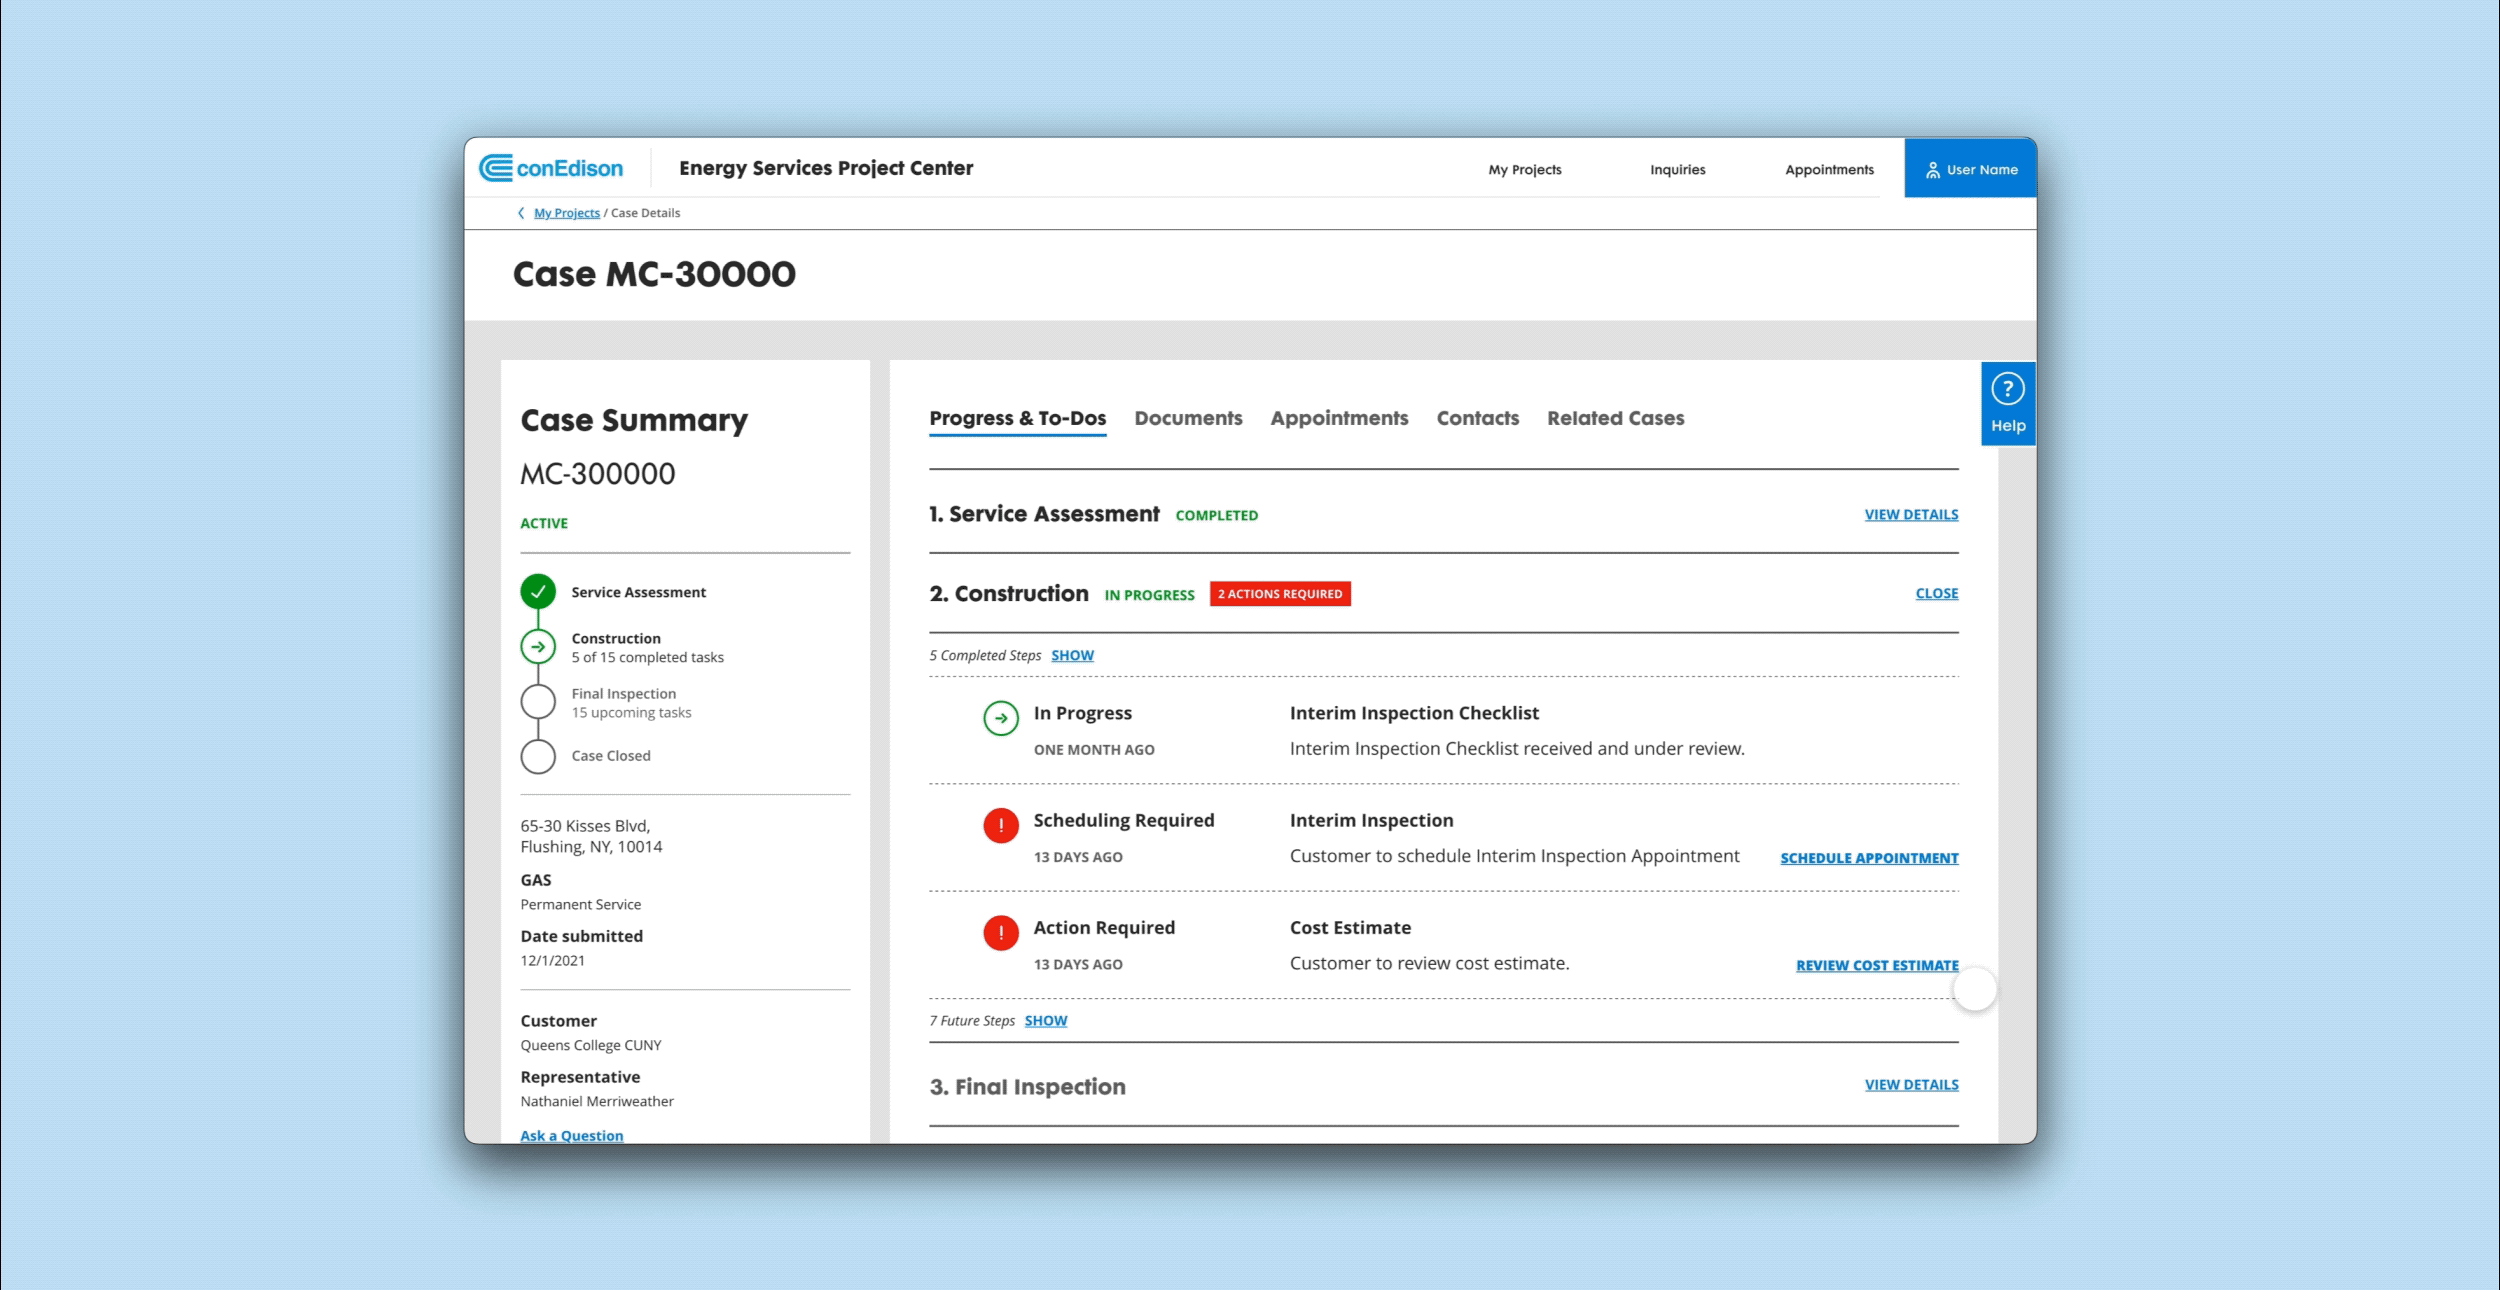Viewport: 2500px width, 1290px height.
Task: Click In Progress arrow icon for Interim Checklist
Action: click(x=1000, y=718)
